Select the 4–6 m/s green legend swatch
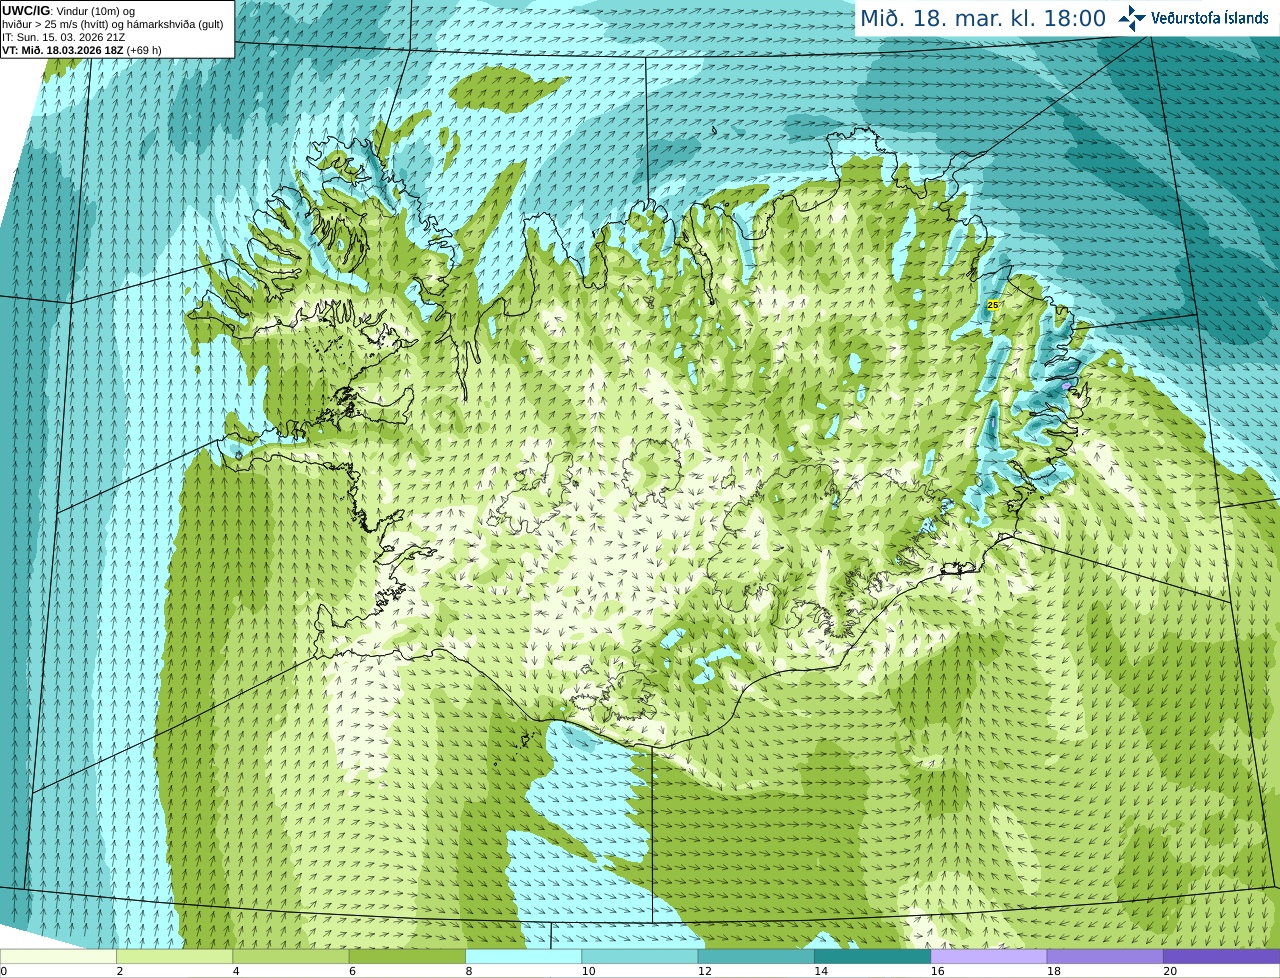The image size is (1280, 978). point(291,956)
